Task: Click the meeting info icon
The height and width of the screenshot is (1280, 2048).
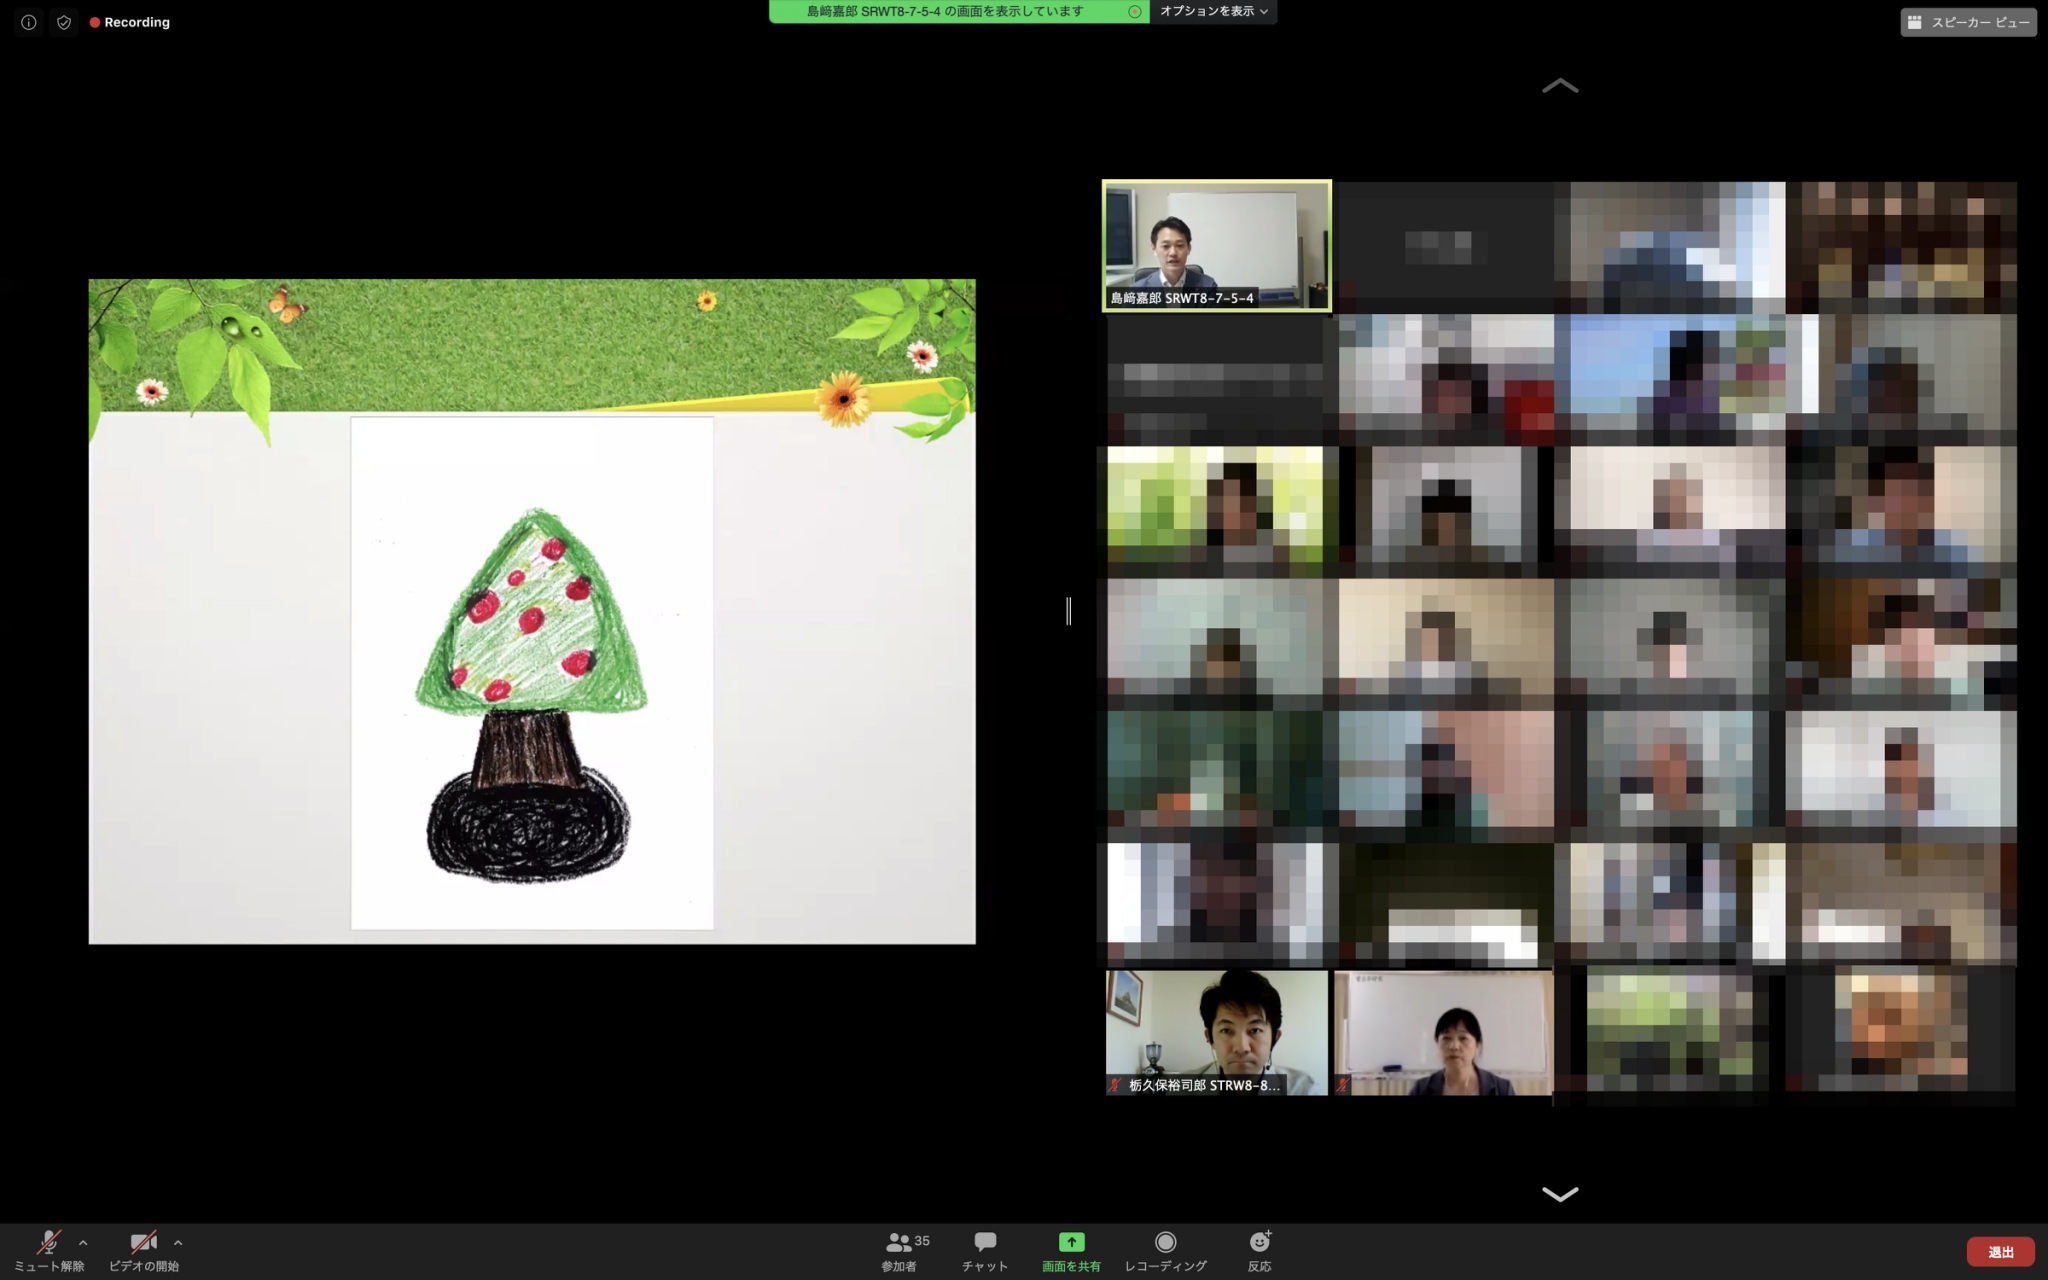Action: click(x=28, y=22)
